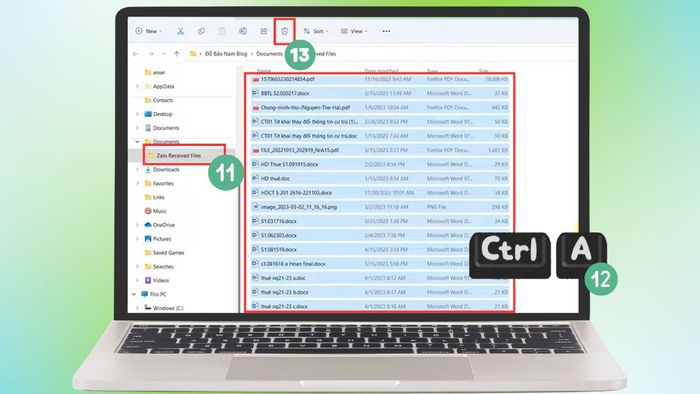Click folder icon in the address bar
Image resolution: width=700 pixels, height=394 pixels.
click(x=193, y=54)
